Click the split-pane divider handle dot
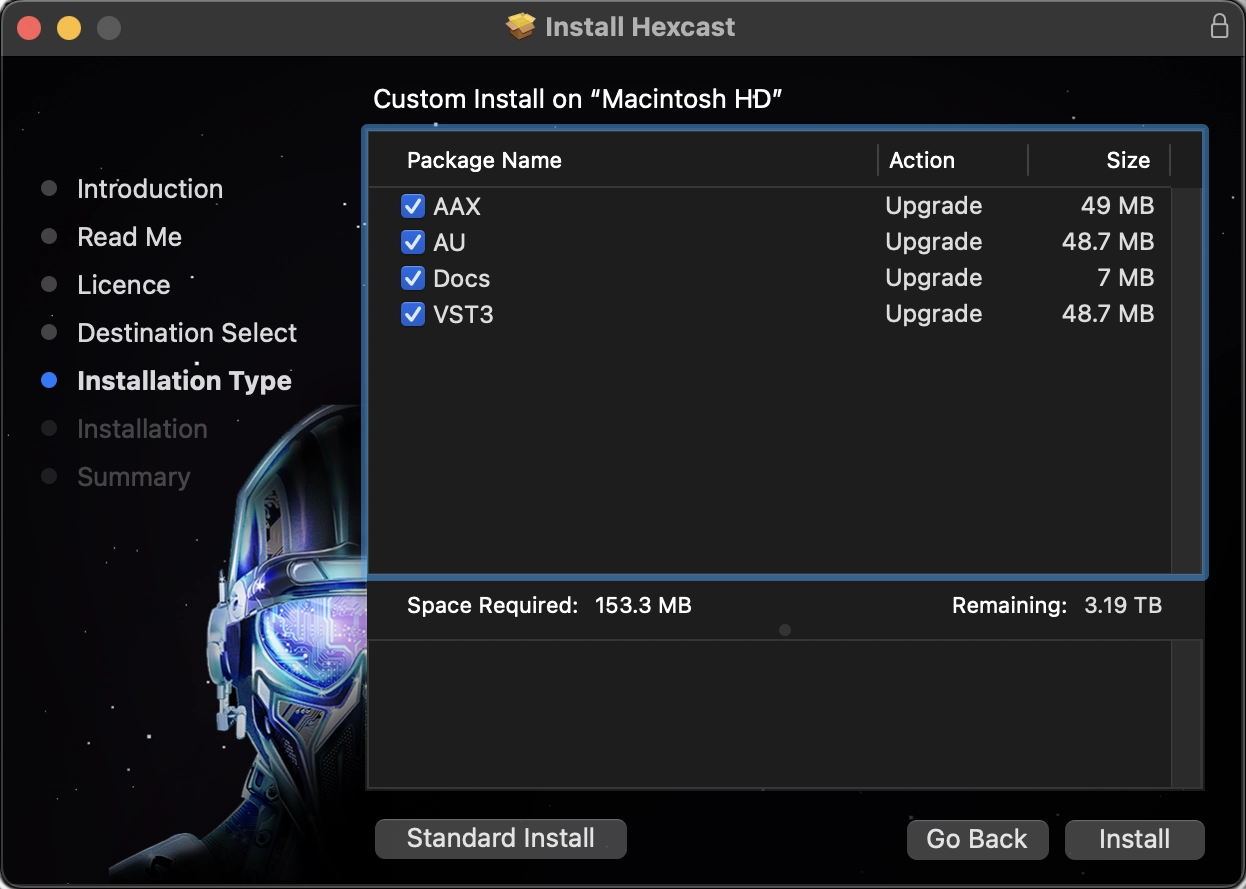Viewport: 1246px width, 889px height. pyautogui.click(x=785, y=630)
